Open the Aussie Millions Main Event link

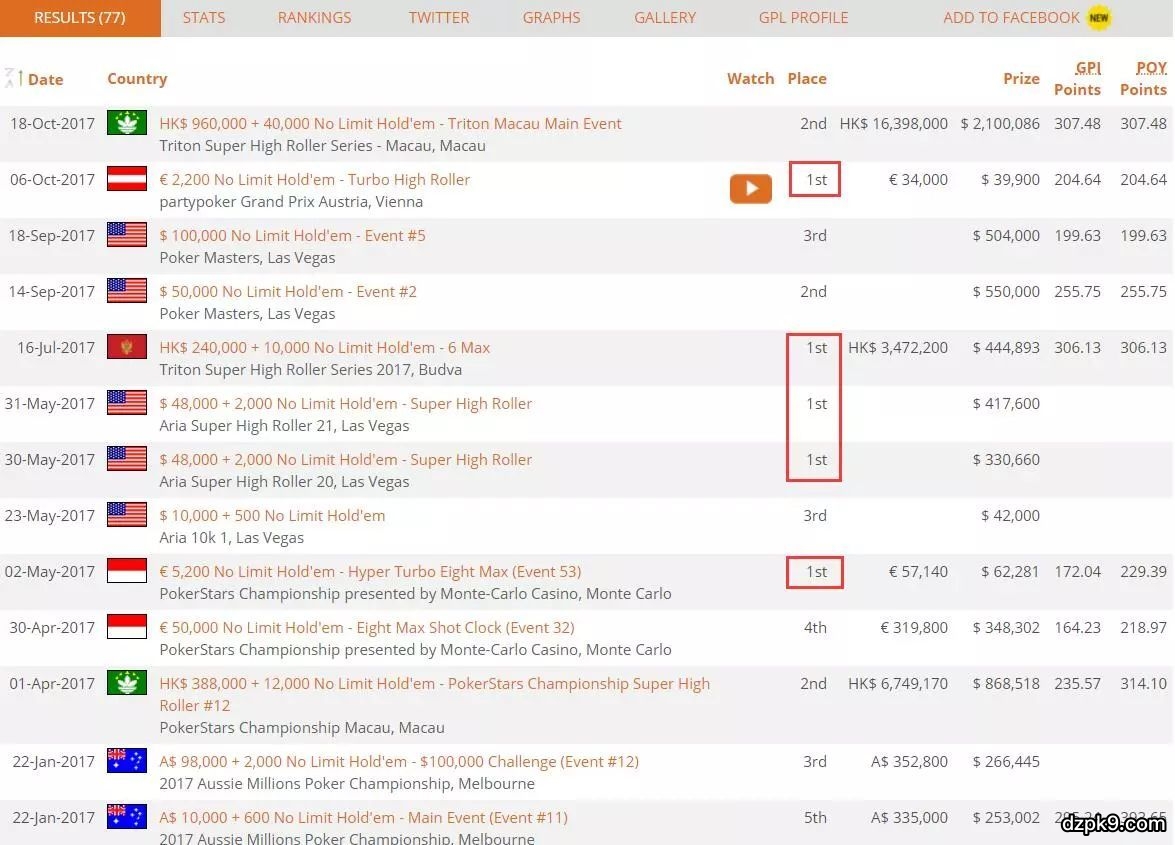363,817
